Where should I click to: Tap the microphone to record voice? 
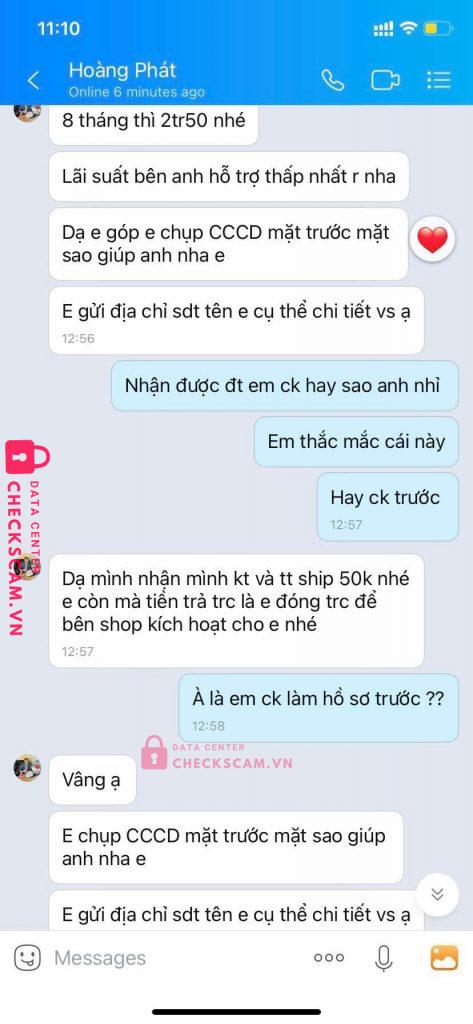384,957
